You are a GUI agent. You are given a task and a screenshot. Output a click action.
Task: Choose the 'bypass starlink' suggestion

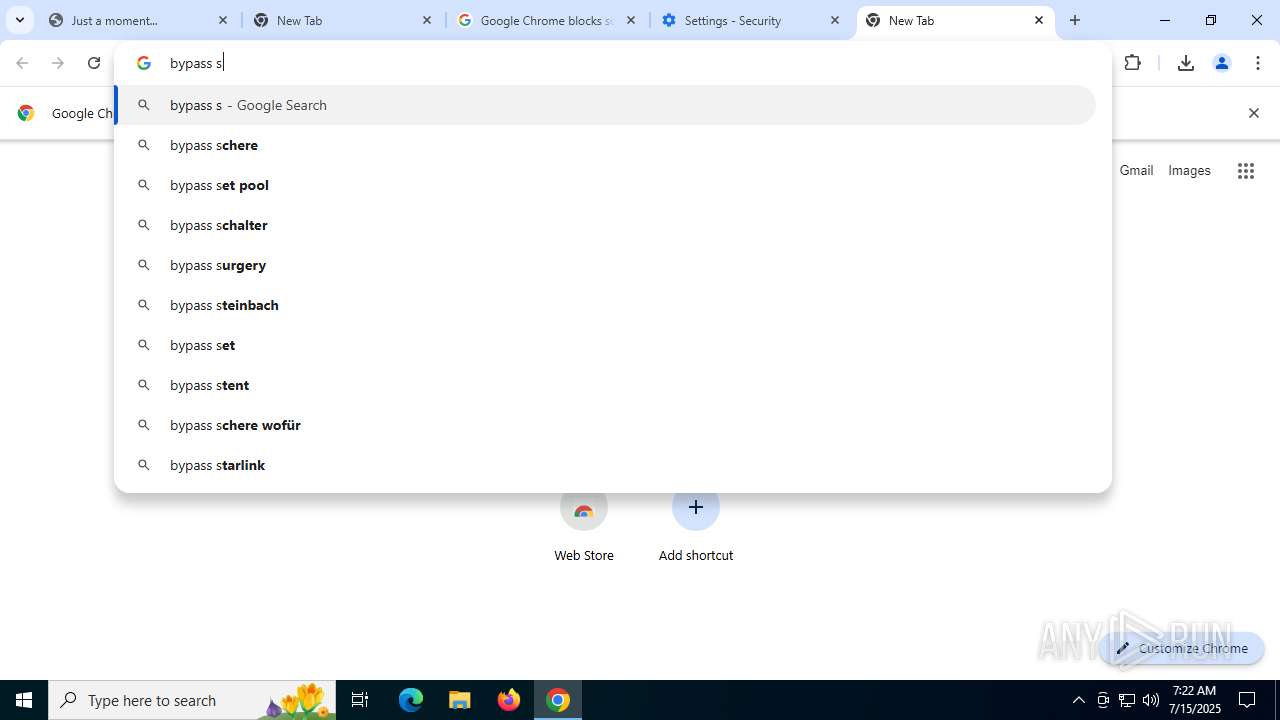[605, 465]
